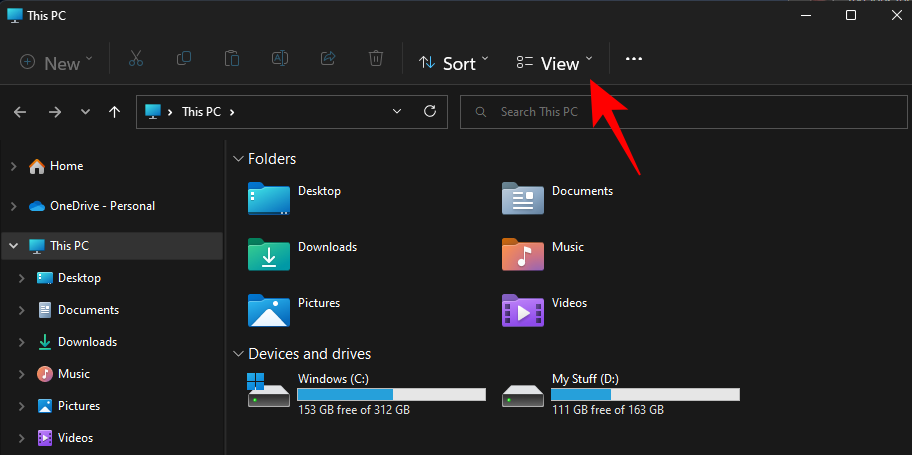Viewport: 912px width, 455px height.
Task: Click the "111 GB free of 163 GB" text
Action: pyautogui.click(x=608, y=410)
